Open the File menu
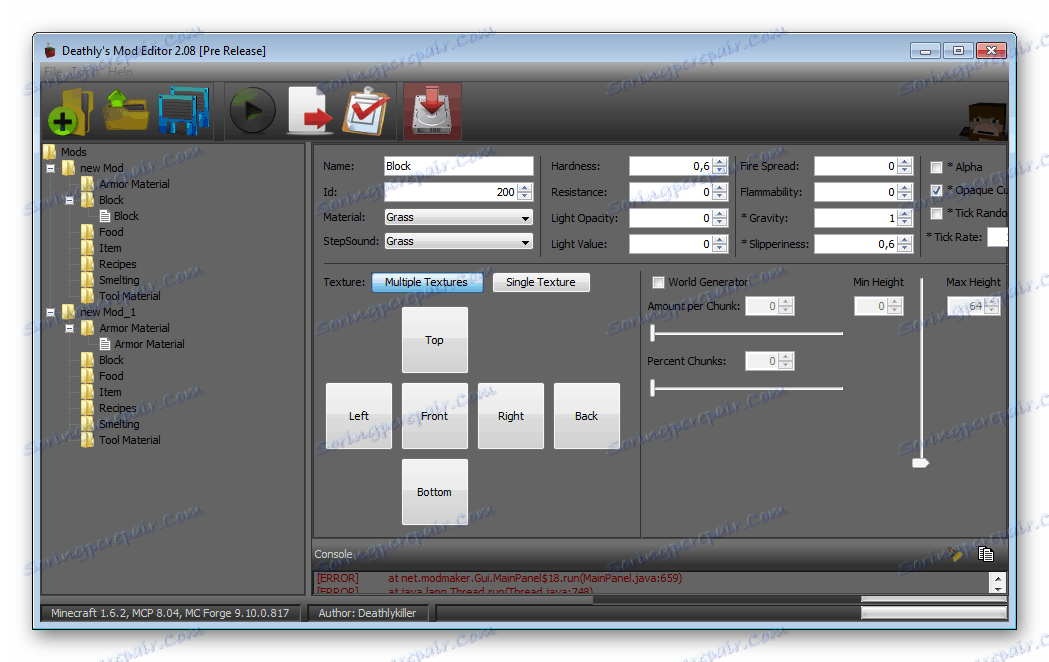This screenshot has width=1049, height=662. coord(53,71)
